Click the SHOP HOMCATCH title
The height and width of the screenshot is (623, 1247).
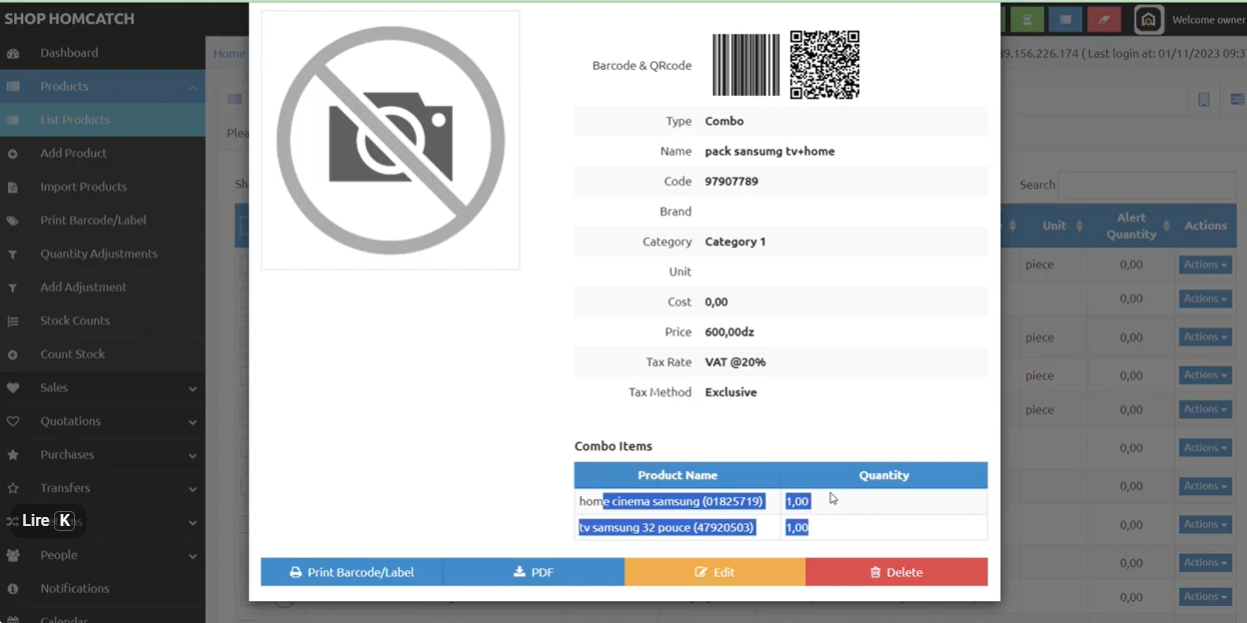[69, 19]
